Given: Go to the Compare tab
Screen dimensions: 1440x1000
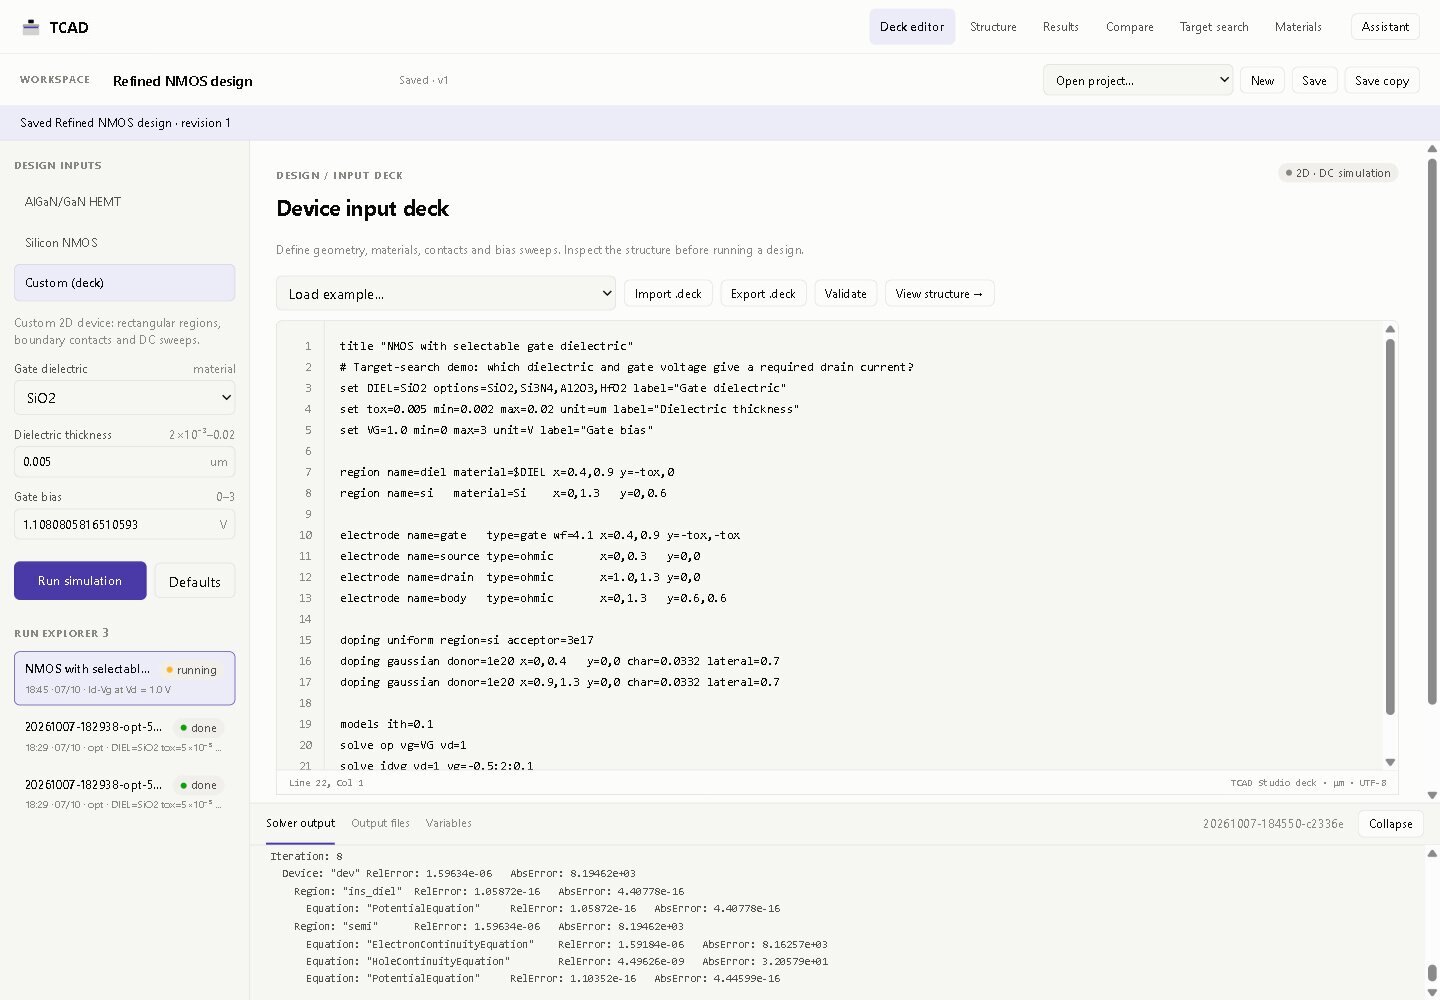Looking at the screenshot, I should tap(1130, 27).
